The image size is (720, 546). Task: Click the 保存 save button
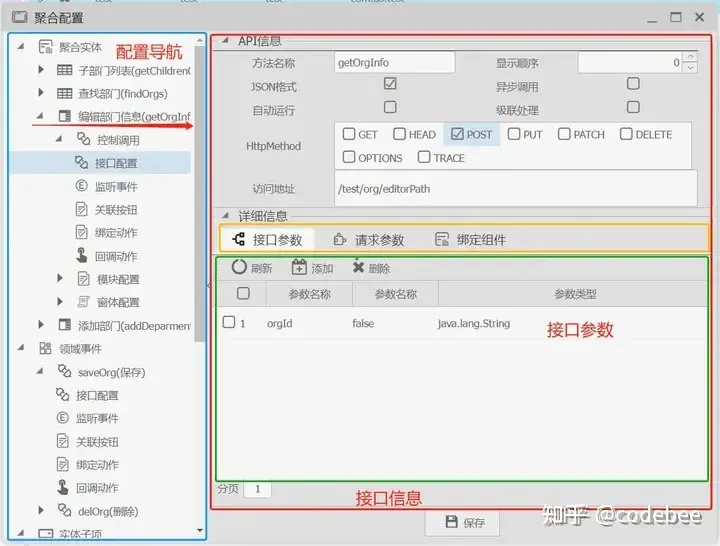(x=462, y=522)
